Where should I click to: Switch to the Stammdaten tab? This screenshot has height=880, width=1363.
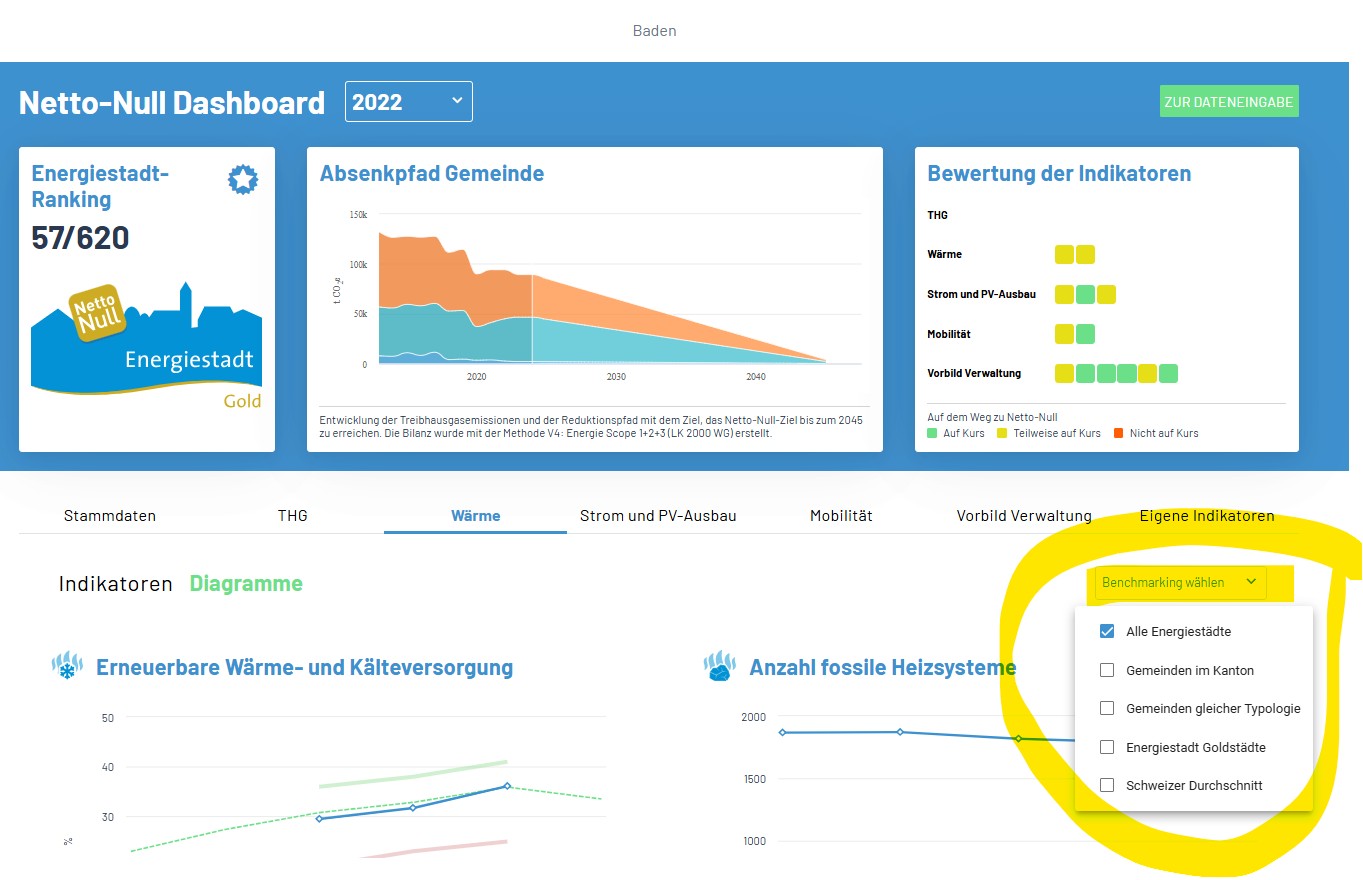click(x=110, y=516)
